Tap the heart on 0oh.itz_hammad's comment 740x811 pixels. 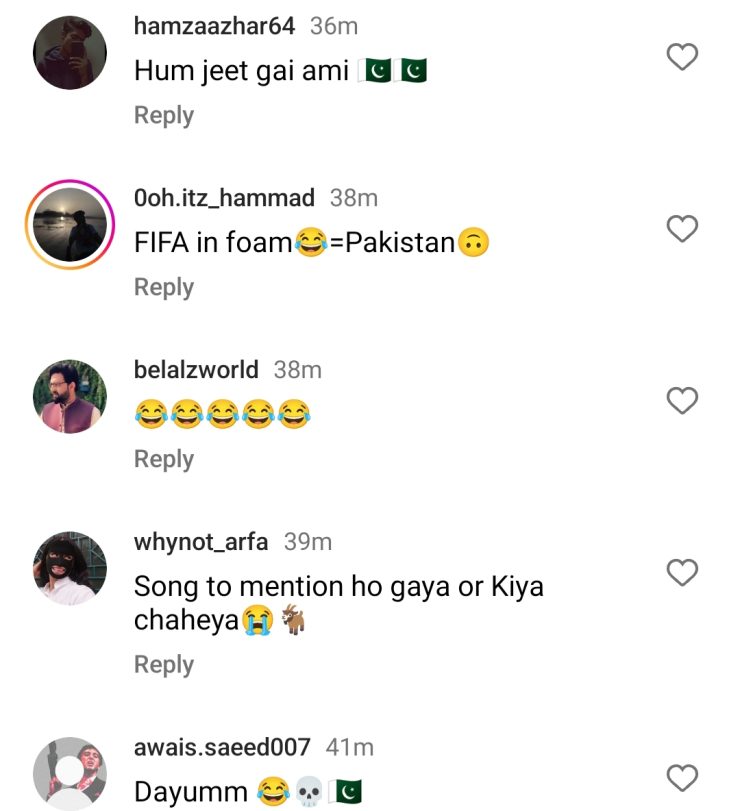(682, 229)
